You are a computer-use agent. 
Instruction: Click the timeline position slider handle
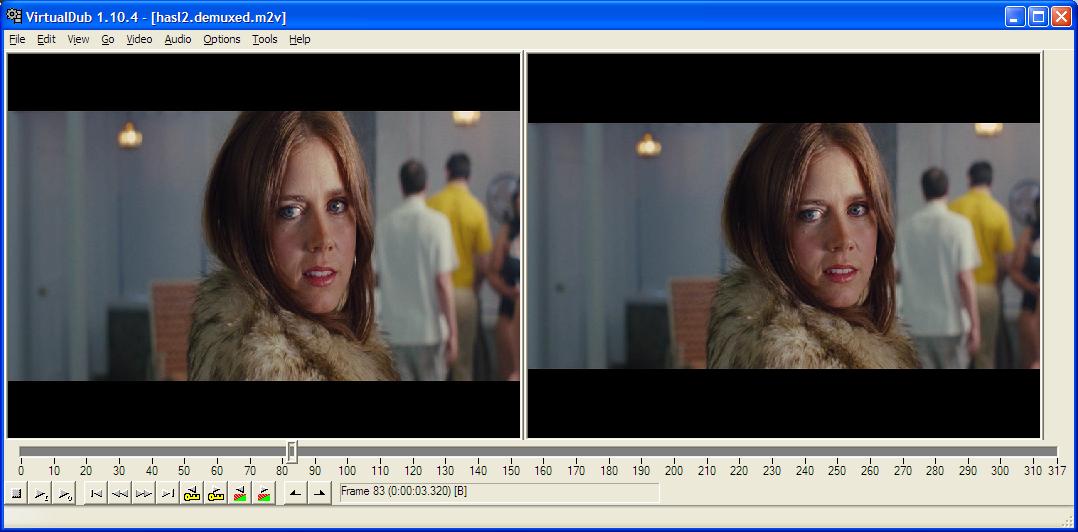tap(292, 452)
